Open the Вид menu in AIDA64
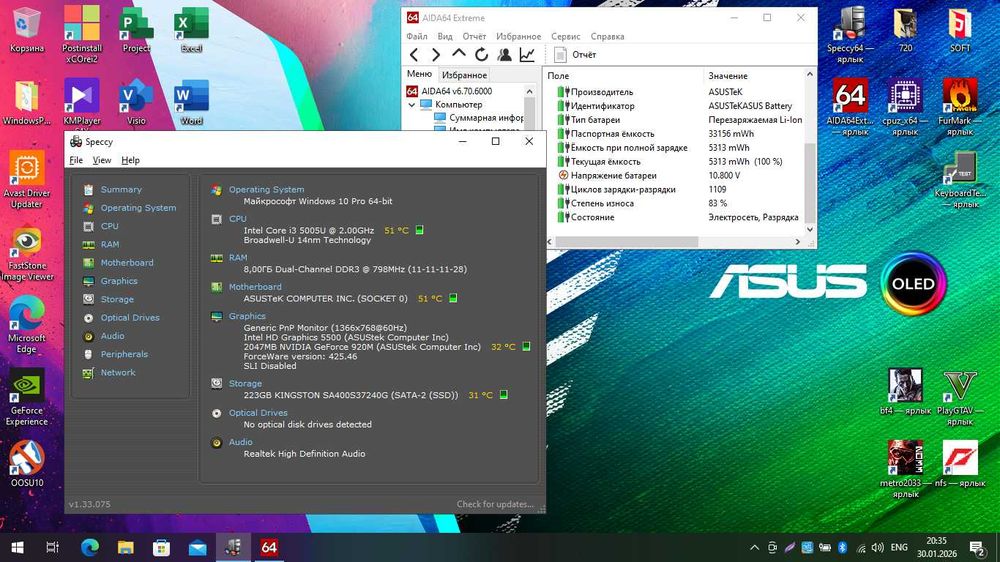The image size is (1000, 562). tap(445, 36)
